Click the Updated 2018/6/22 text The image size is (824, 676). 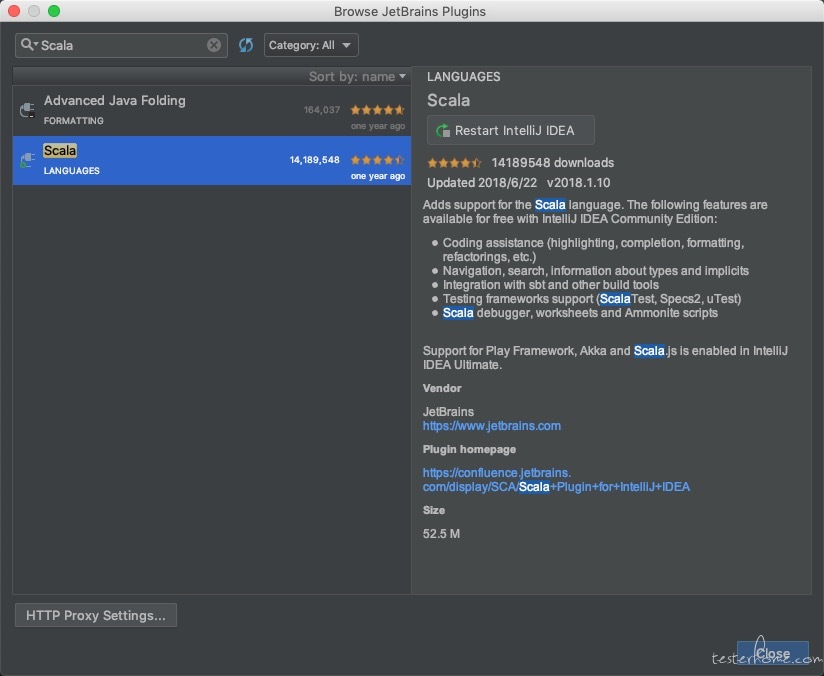pyautogui.click(x=482, y=183)
